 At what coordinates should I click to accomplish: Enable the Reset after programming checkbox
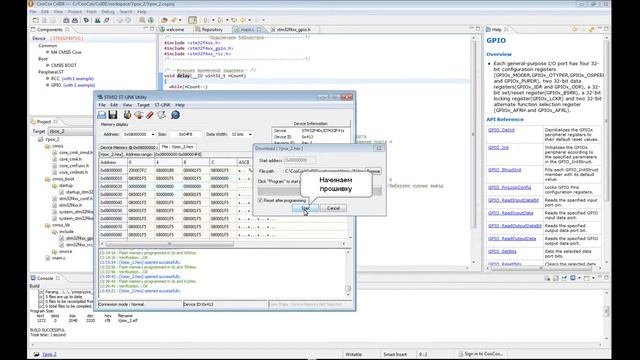click(260, 200)
